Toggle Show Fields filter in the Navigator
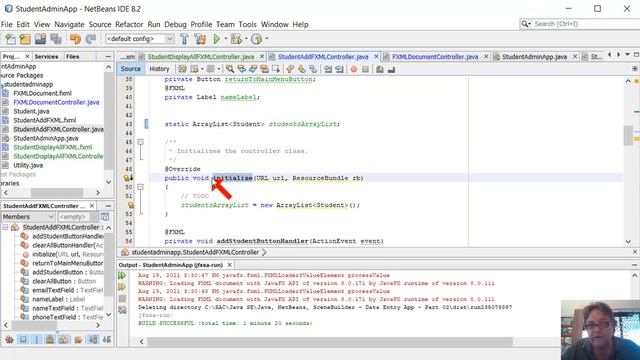 click(23, 339)
